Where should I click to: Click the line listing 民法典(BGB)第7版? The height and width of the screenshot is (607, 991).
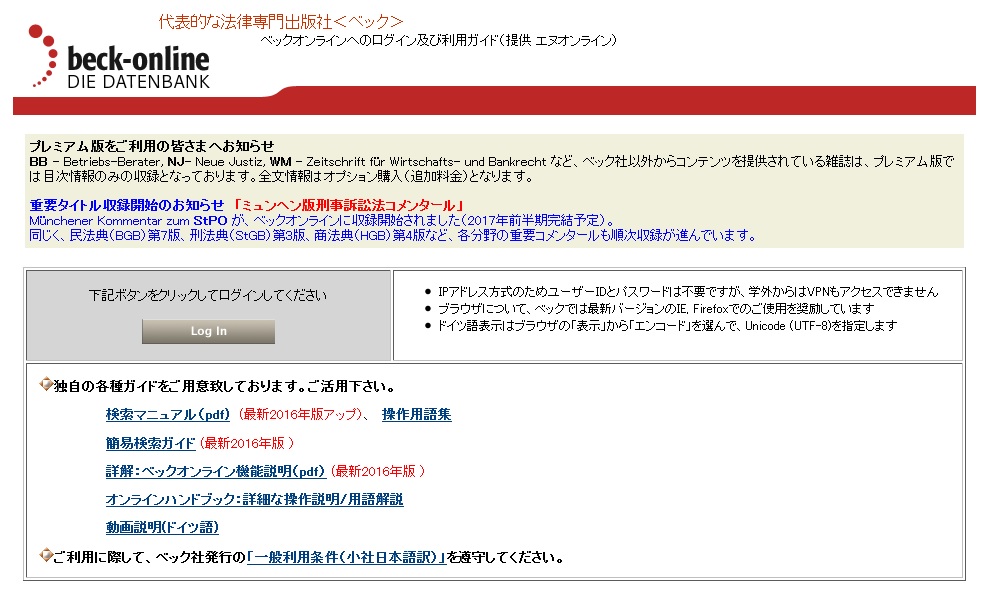[x=393, y=236]
